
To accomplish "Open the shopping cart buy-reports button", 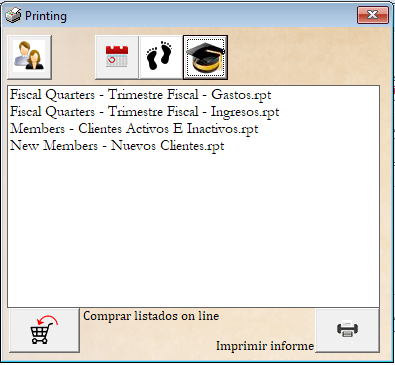I will (44, 330).
